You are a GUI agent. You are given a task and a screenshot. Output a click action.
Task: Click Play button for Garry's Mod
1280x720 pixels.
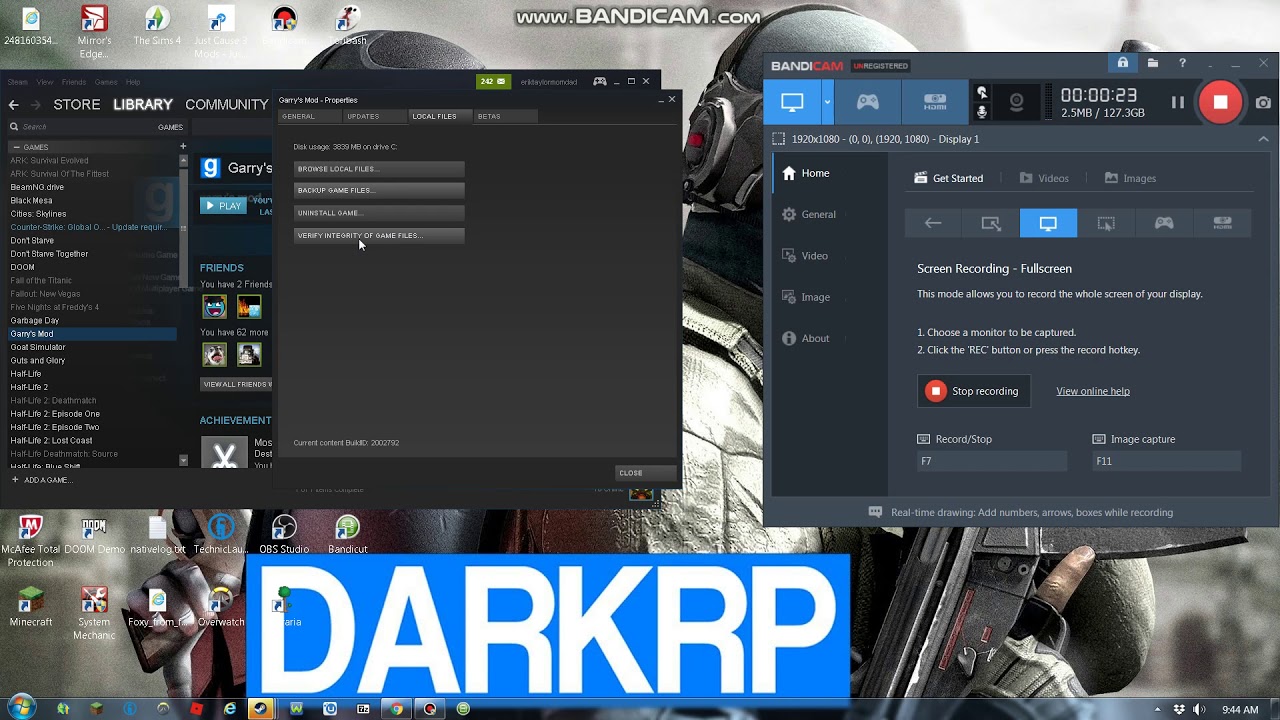click(223, 206)
